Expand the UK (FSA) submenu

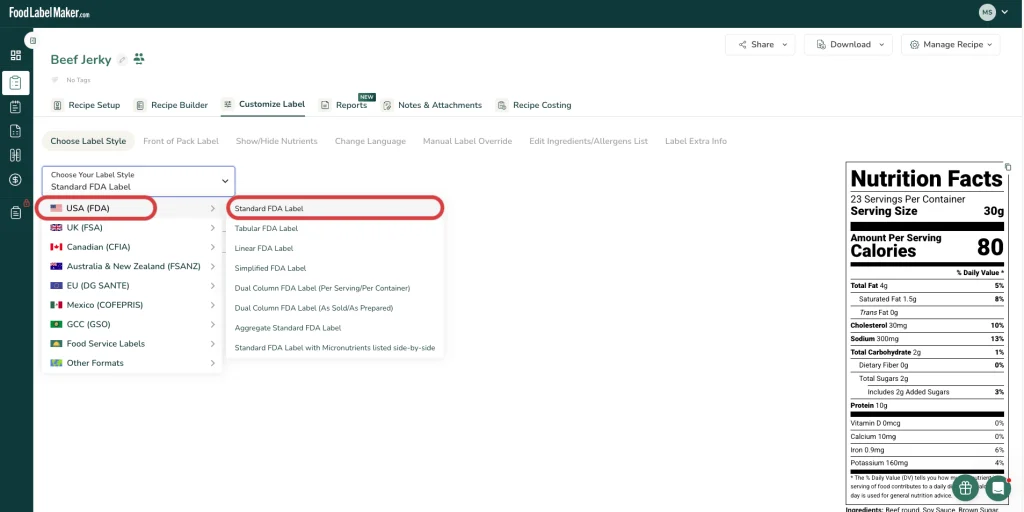132,228
